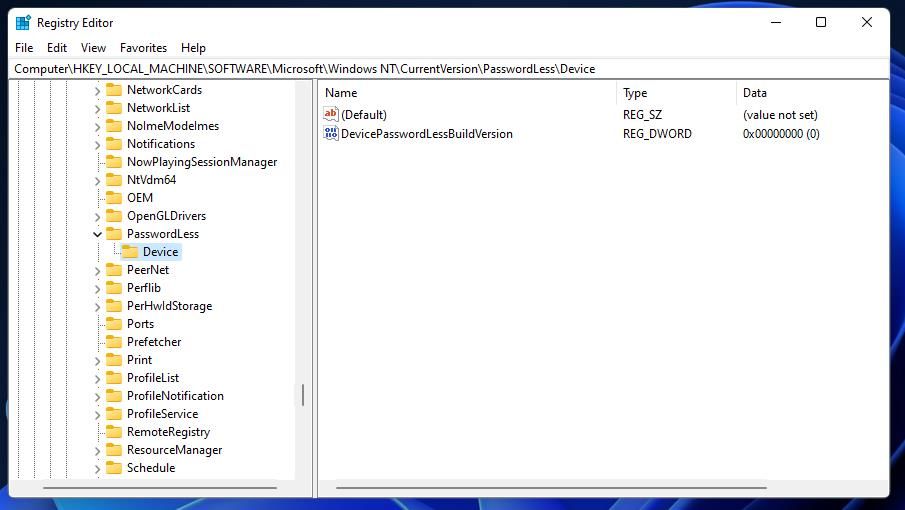Click the Print folder icon
Screen dimensions: 905x510
point(114,359)
